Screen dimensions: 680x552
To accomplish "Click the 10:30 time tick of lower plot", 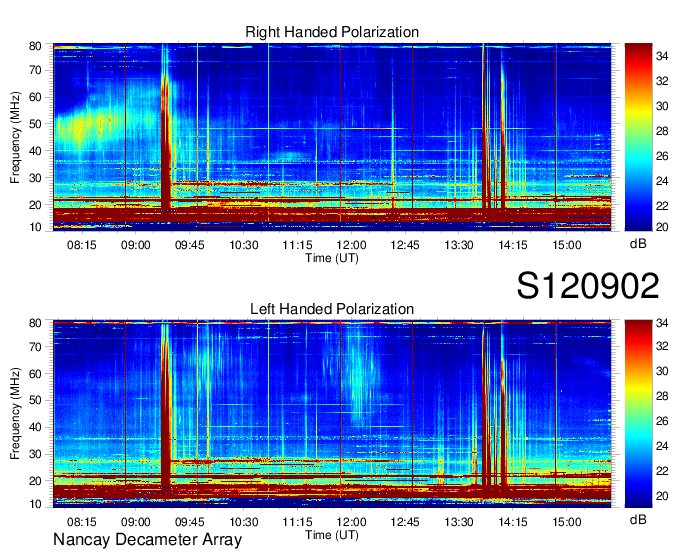I will [x=243, y=522].
